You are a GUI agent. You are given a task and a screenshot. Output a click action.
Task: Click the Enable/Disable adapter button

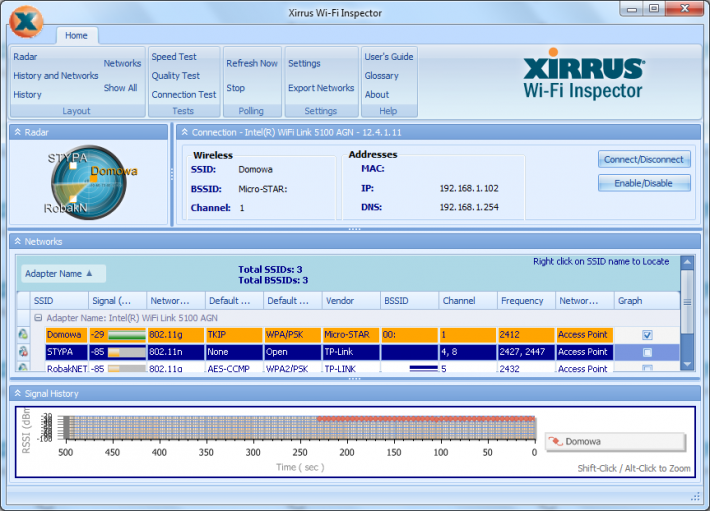pos(644,183)
